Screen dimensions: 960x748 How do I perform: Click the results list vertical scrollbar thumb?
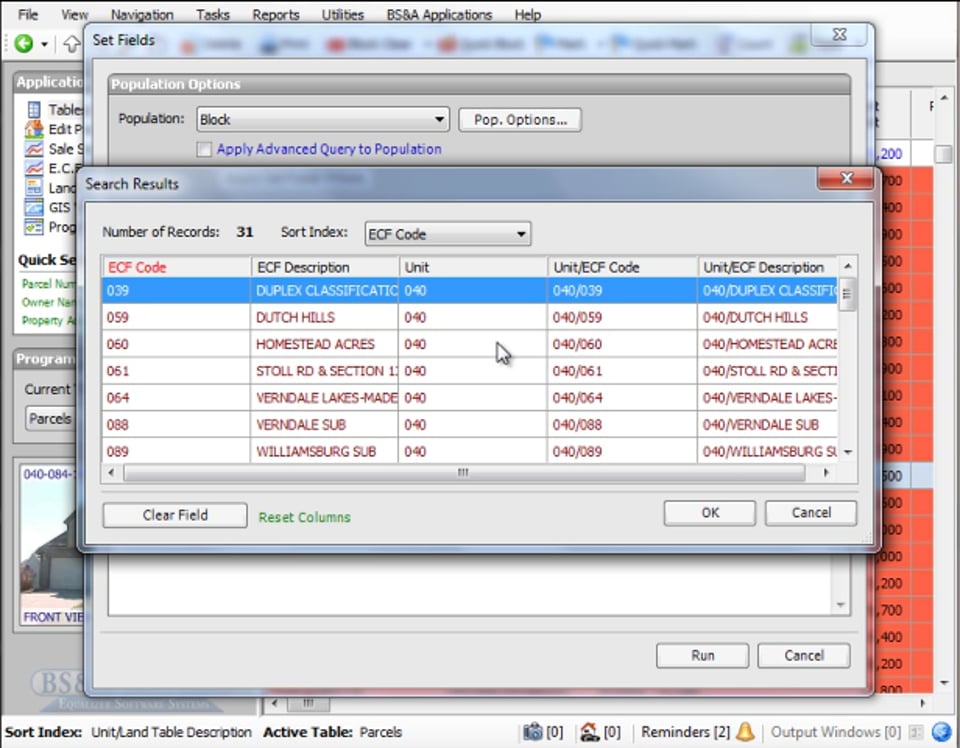point(847,294)
